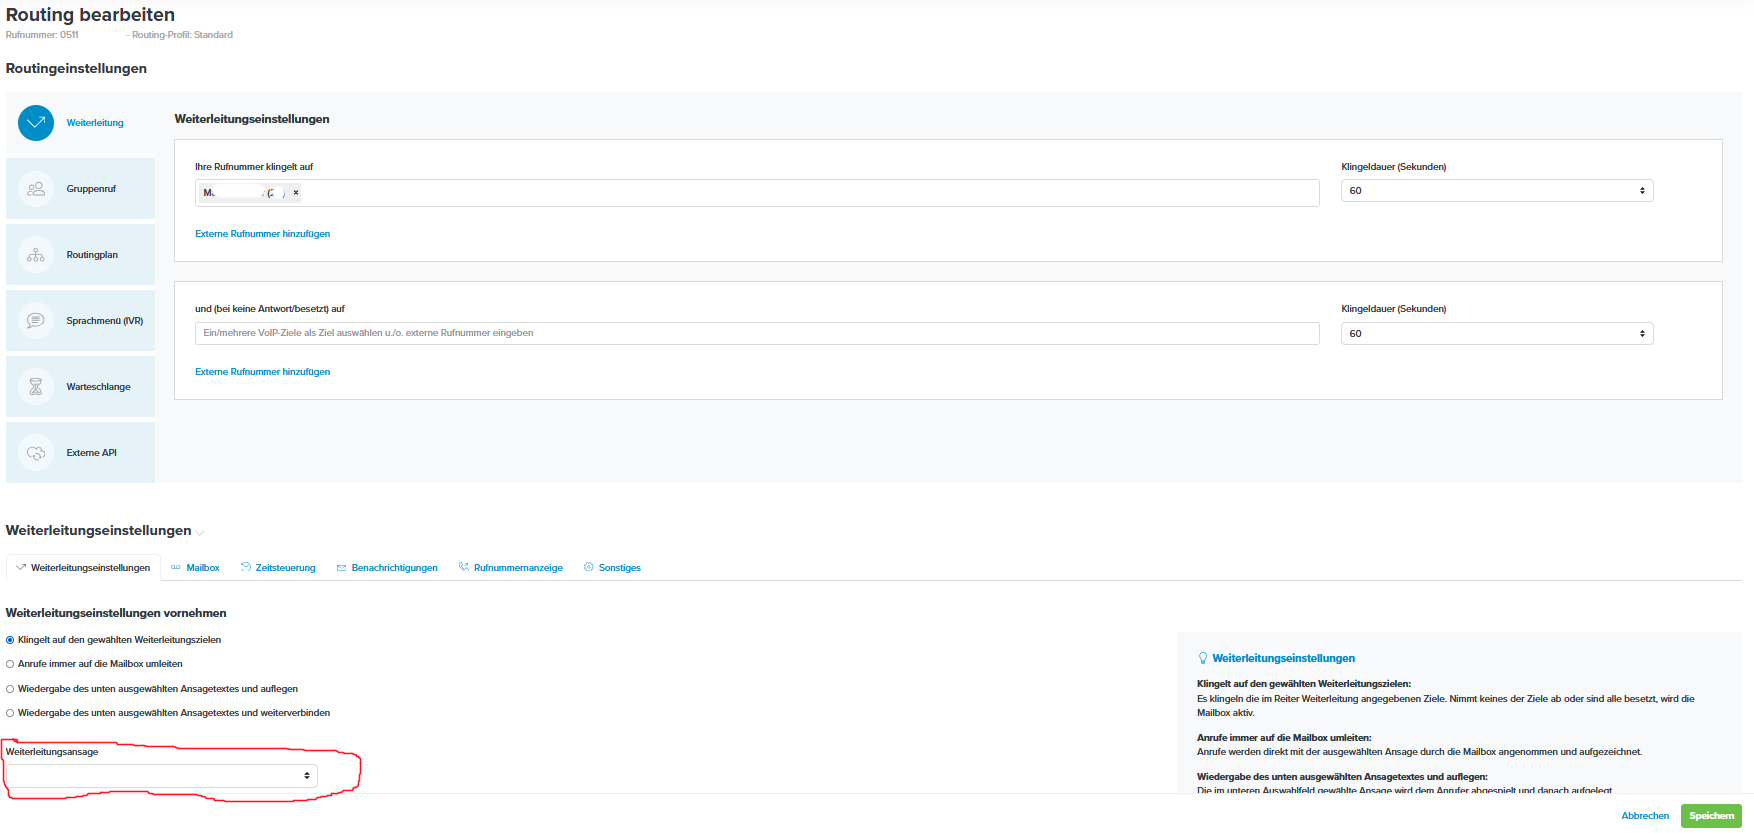Select 'Klingelt auf den gewählten Weiterleitungszielen' option
This screenshot has height=833, width=1754.
[x=10, y=640]
